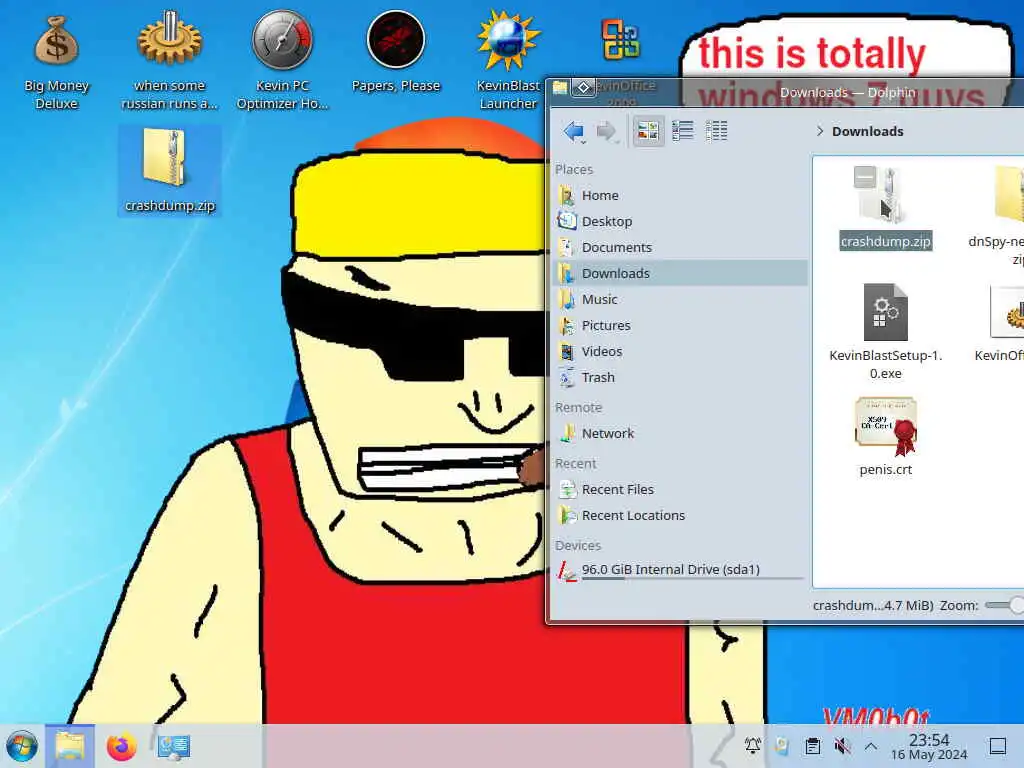Click the tray icon beside the notifications bell
The image size is (1024, 768).
pyautogui.click(x=782, y=745)
